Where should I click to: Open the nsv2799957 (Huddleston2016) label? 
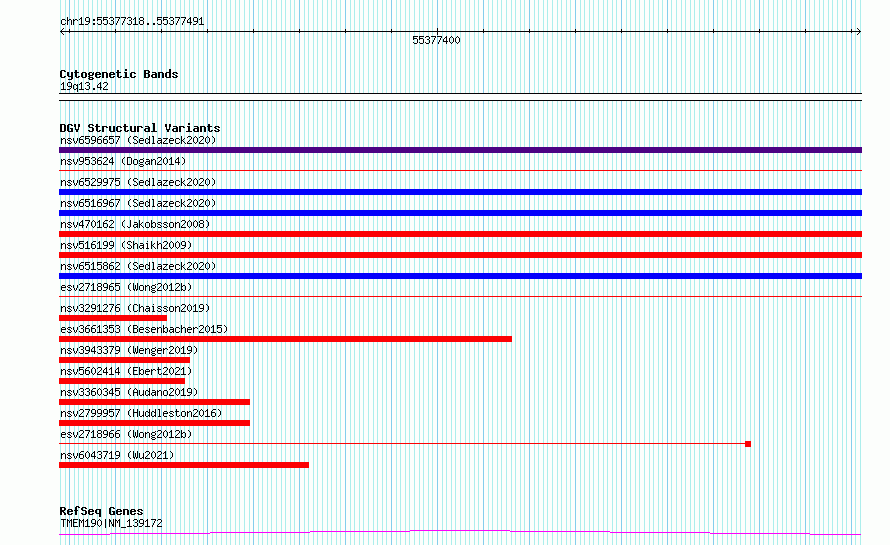click(x=141, y=413)
